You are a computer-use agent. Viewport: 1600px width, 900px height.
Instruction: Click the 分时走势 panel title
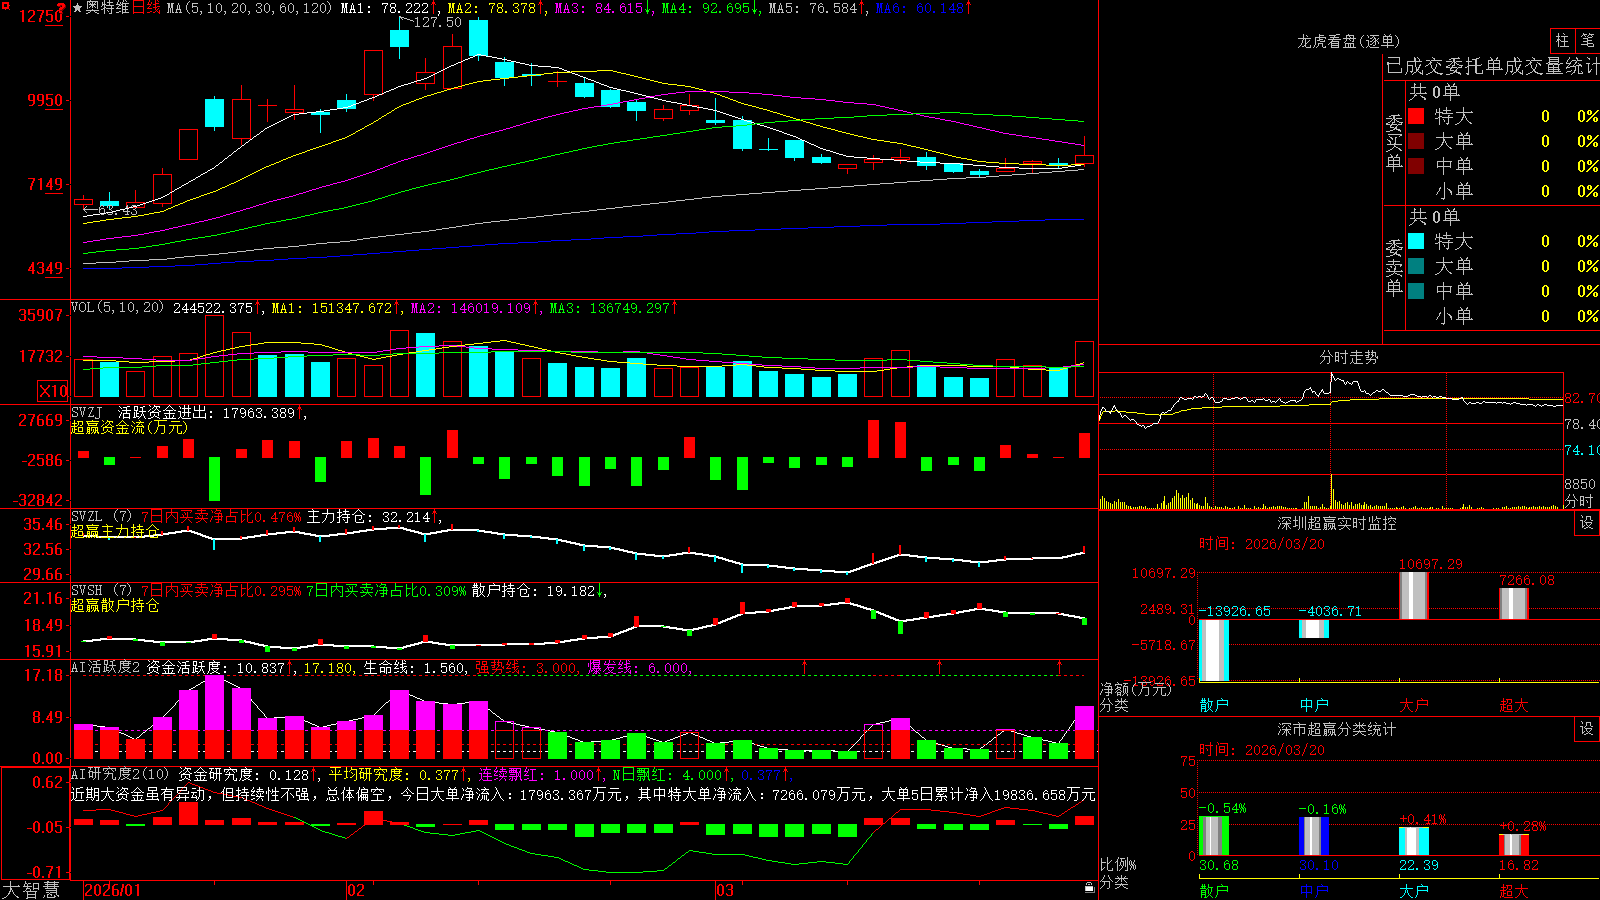1349,357
